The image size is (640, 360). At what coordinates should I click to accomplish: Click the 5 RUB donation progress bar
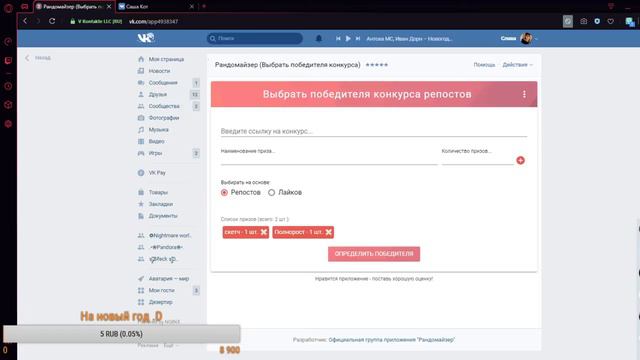tap(122, 334)
